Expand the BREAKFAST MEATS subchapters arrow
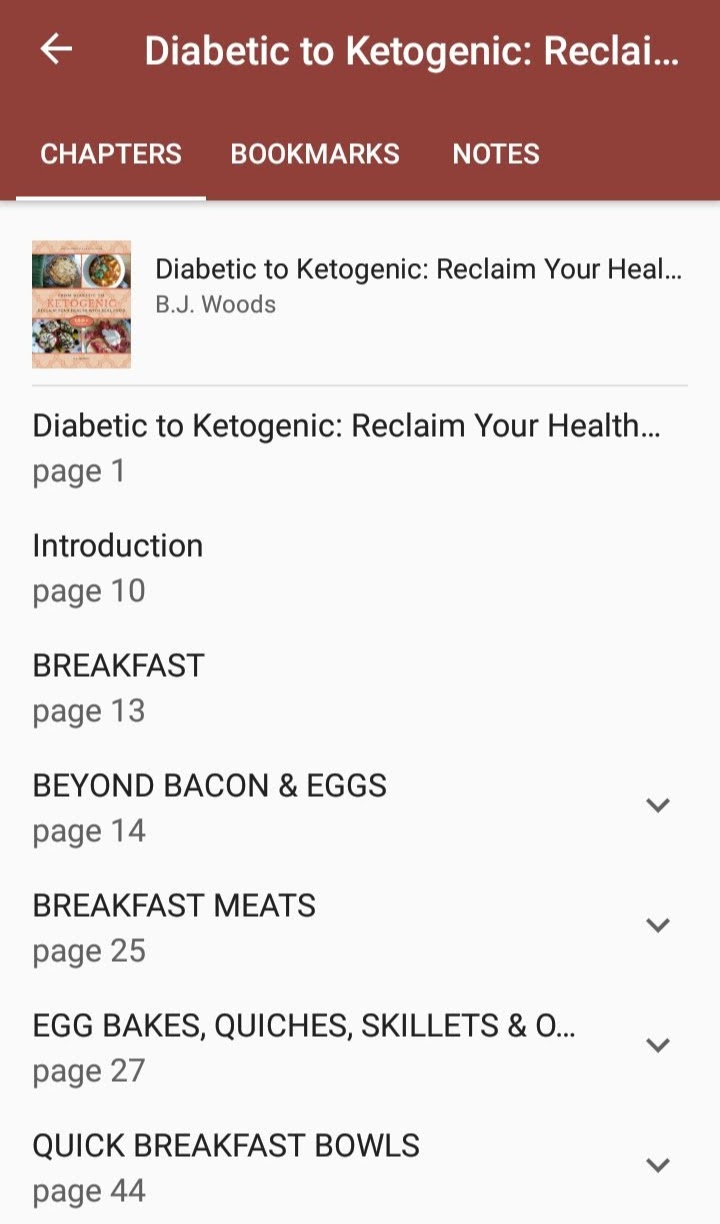This screenshot has height=1224, width=720. (657, 925)
